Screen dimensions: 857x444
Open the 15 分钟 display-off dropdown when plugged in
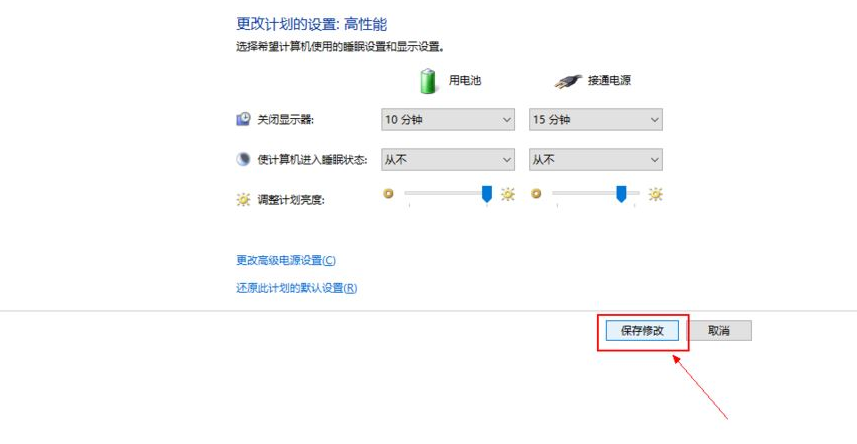point(596,119)
